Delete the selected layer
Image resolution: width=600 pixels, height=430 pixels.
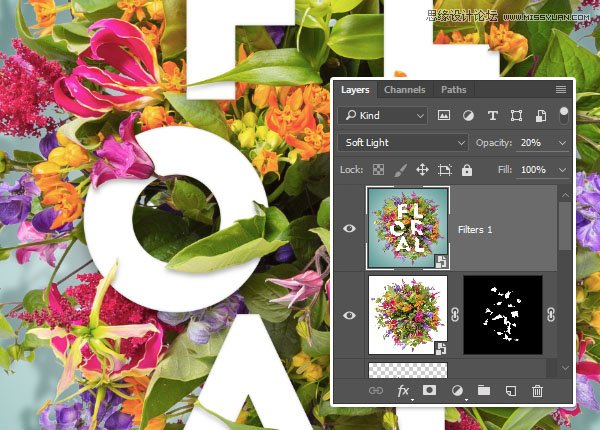point(537,391)
